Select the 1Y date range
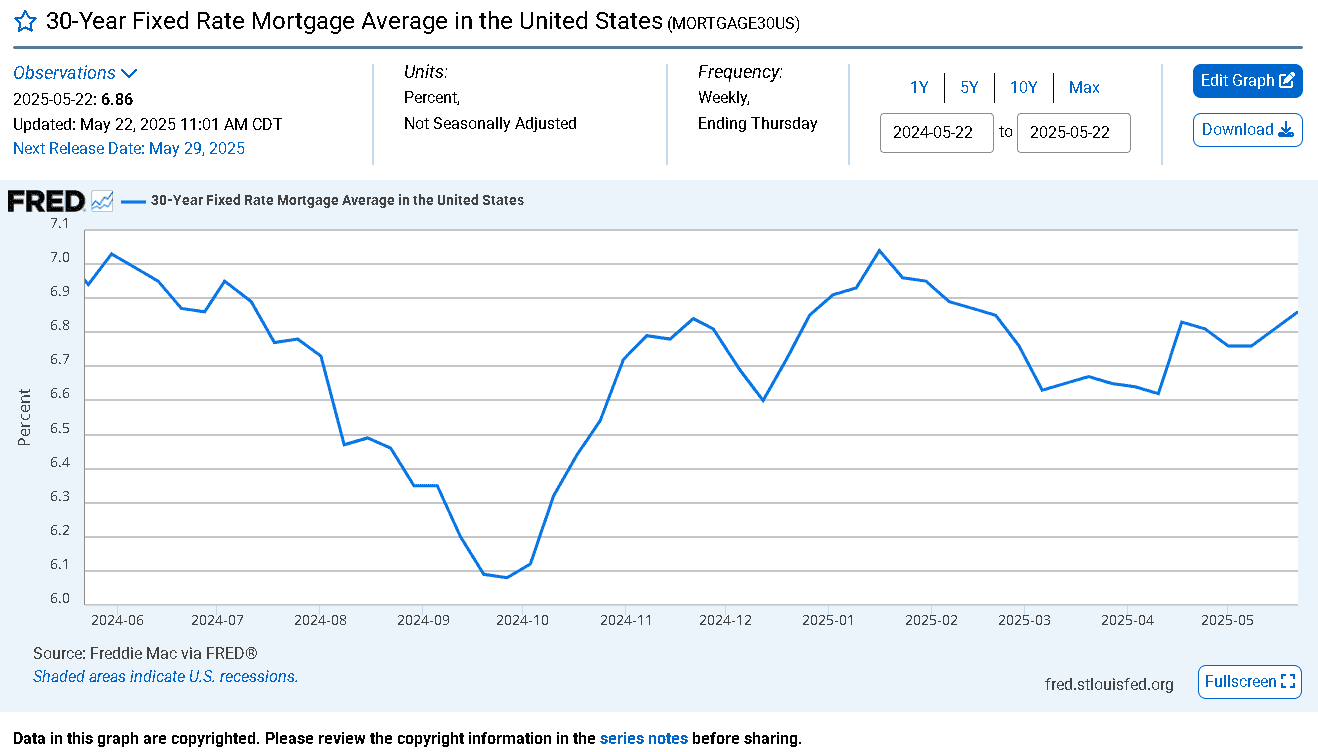This screenshot has height=752, width=1318. (919, 88)
